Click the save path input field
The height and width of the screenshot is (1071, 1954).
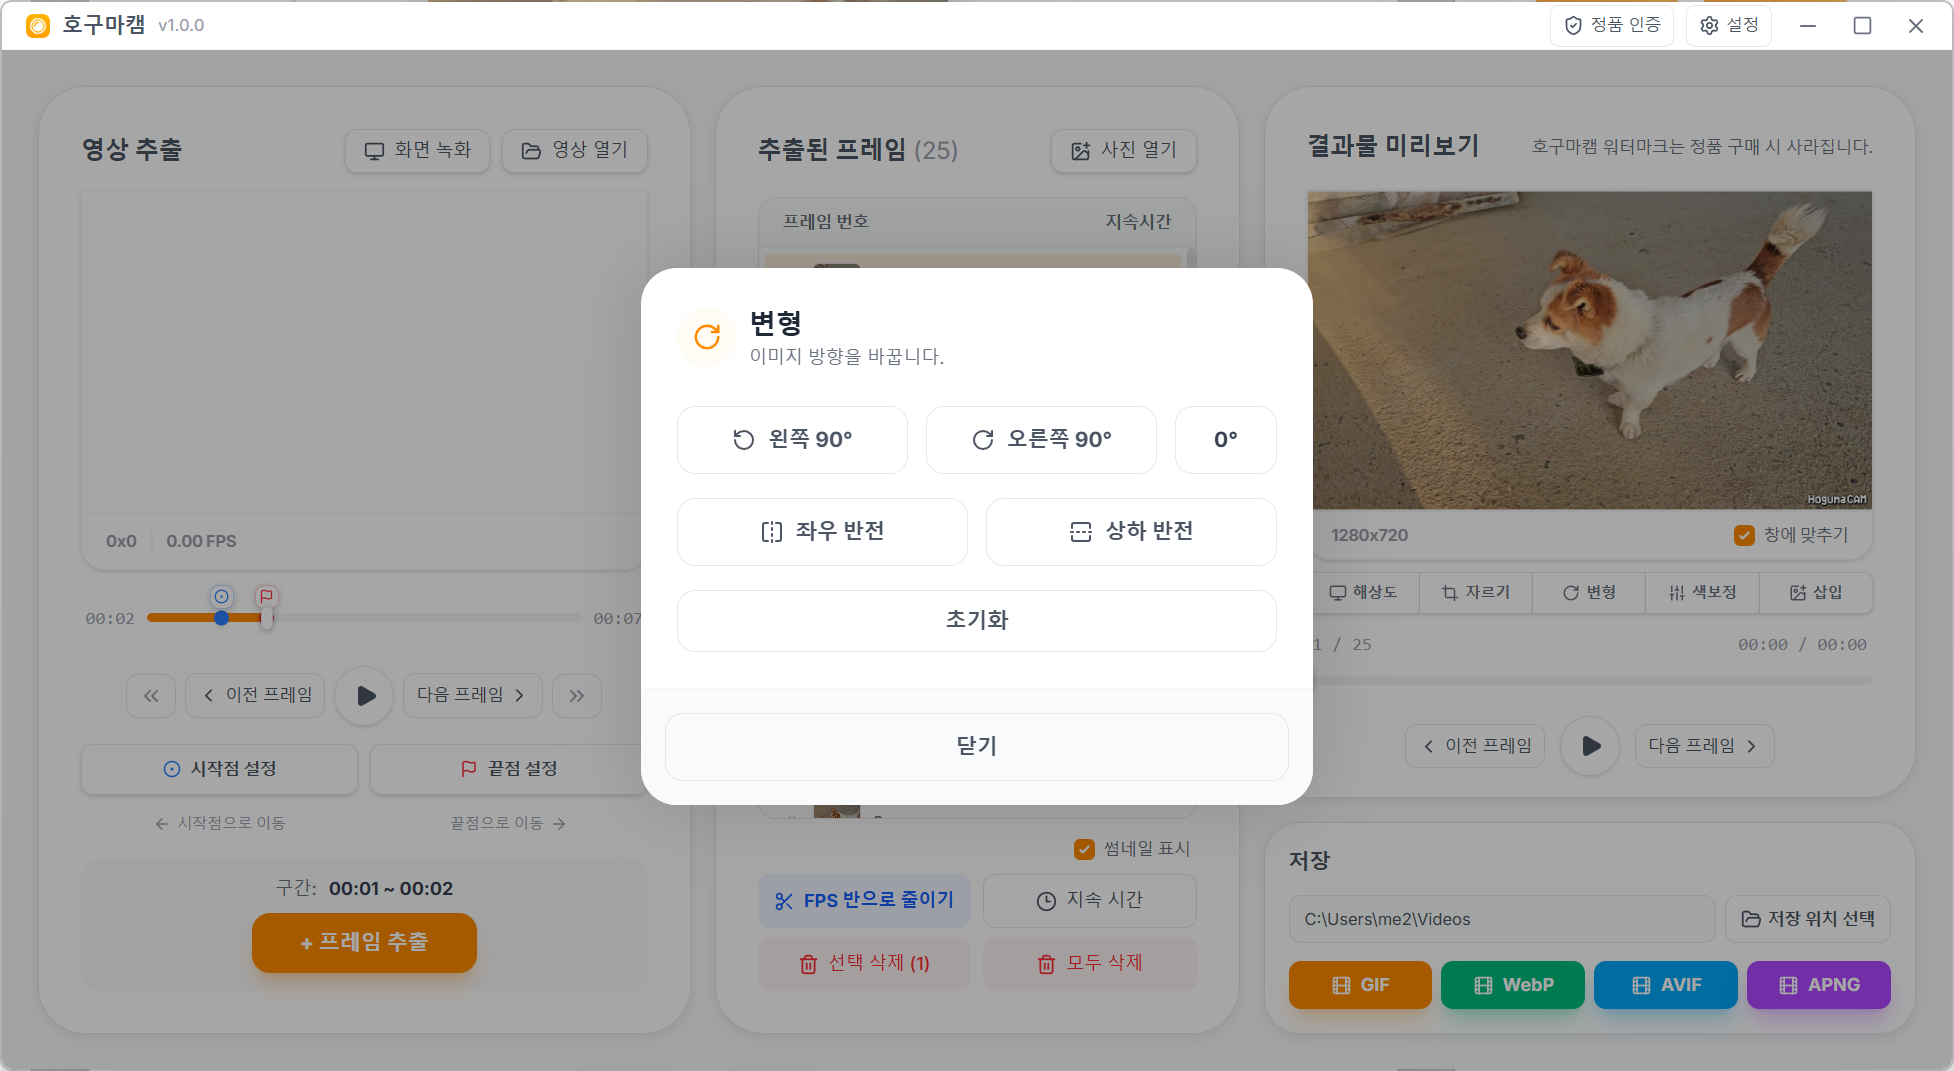(1501, 920)
